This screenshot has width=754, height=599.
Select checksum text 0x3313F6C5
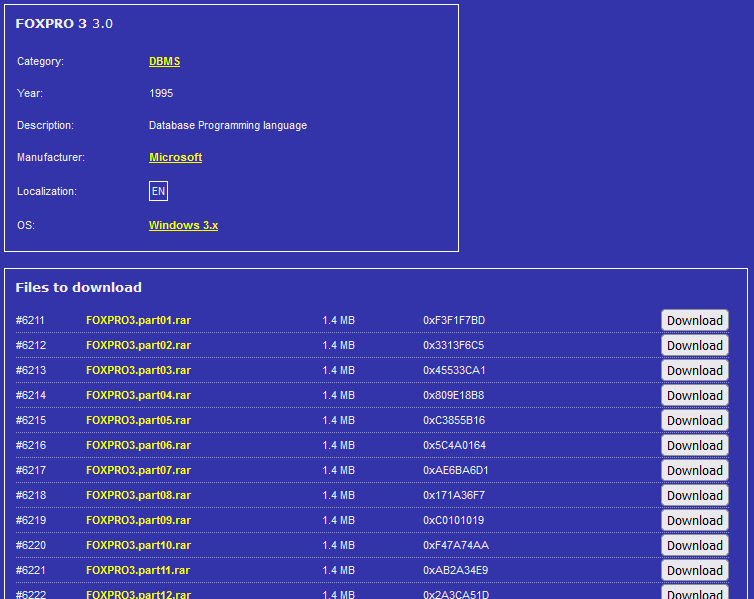click(x=453, y=345)
